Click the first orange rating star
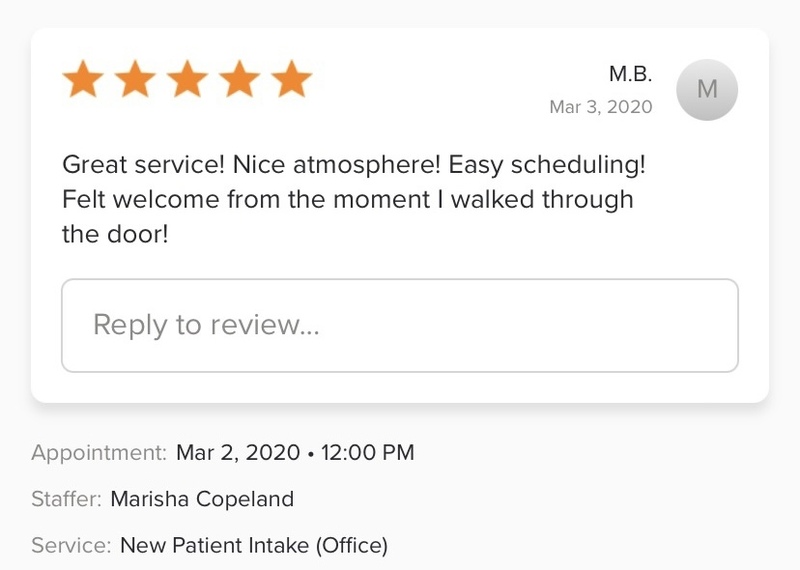This screenshot has height=570, width=800. [x=82, y=80]
